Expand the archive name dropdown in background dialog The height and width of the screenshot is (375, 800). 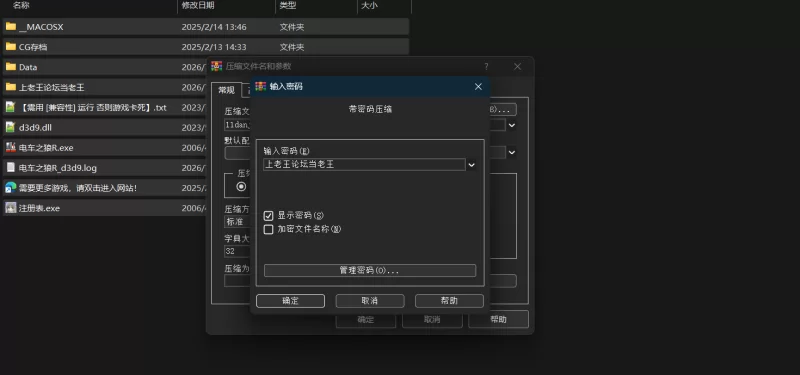512,125
